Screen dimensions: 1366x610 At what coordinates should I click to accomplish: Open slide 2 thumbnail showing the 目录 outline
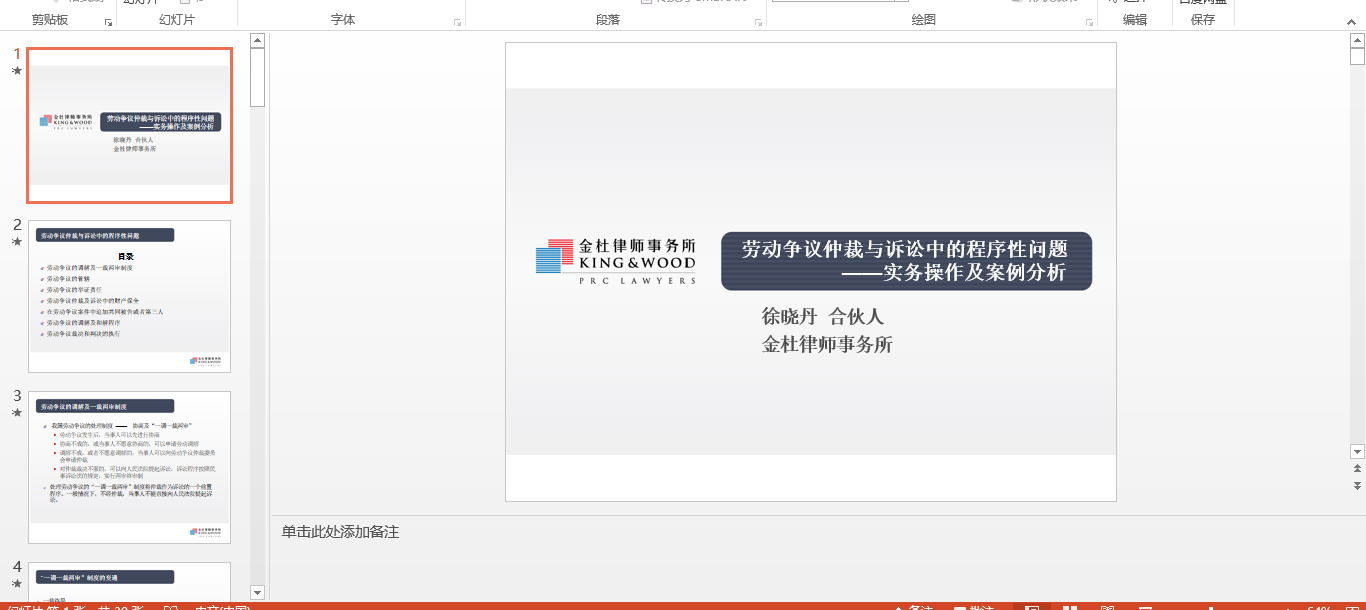130,296
